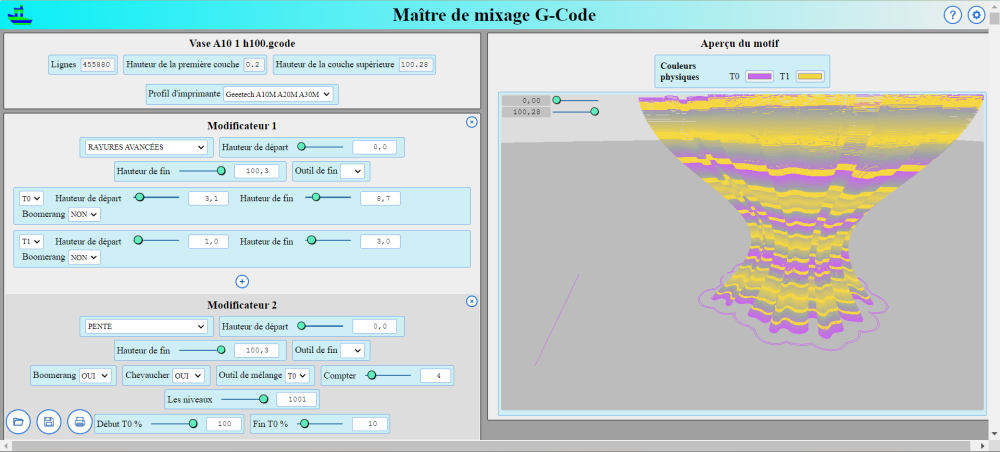Open Boomerang NON dropdown in T1 row

click(x=84, y=258)
